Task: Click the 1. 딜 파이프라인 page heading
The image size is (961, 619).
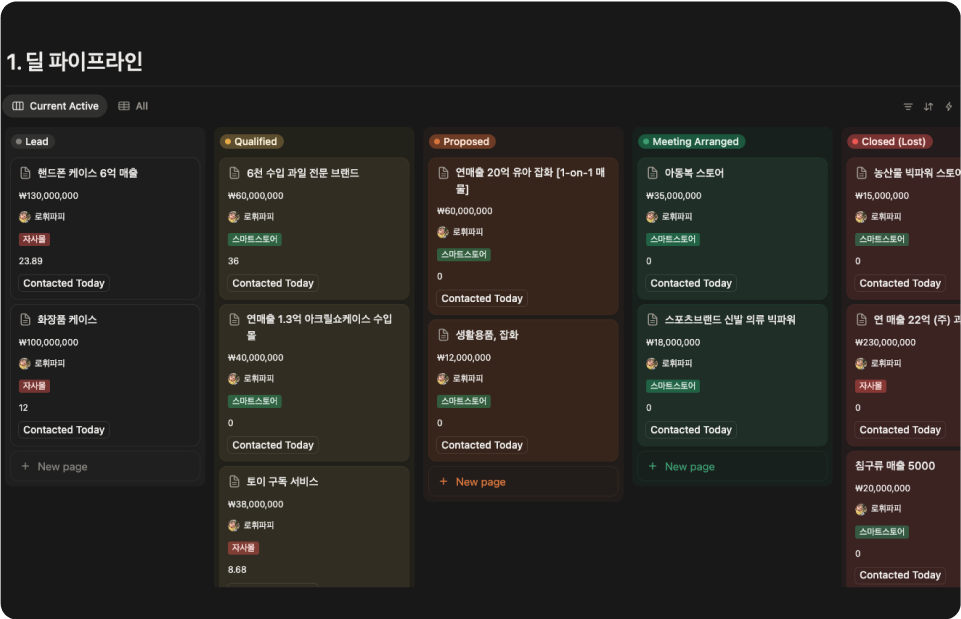Action: tap(75, 61)
